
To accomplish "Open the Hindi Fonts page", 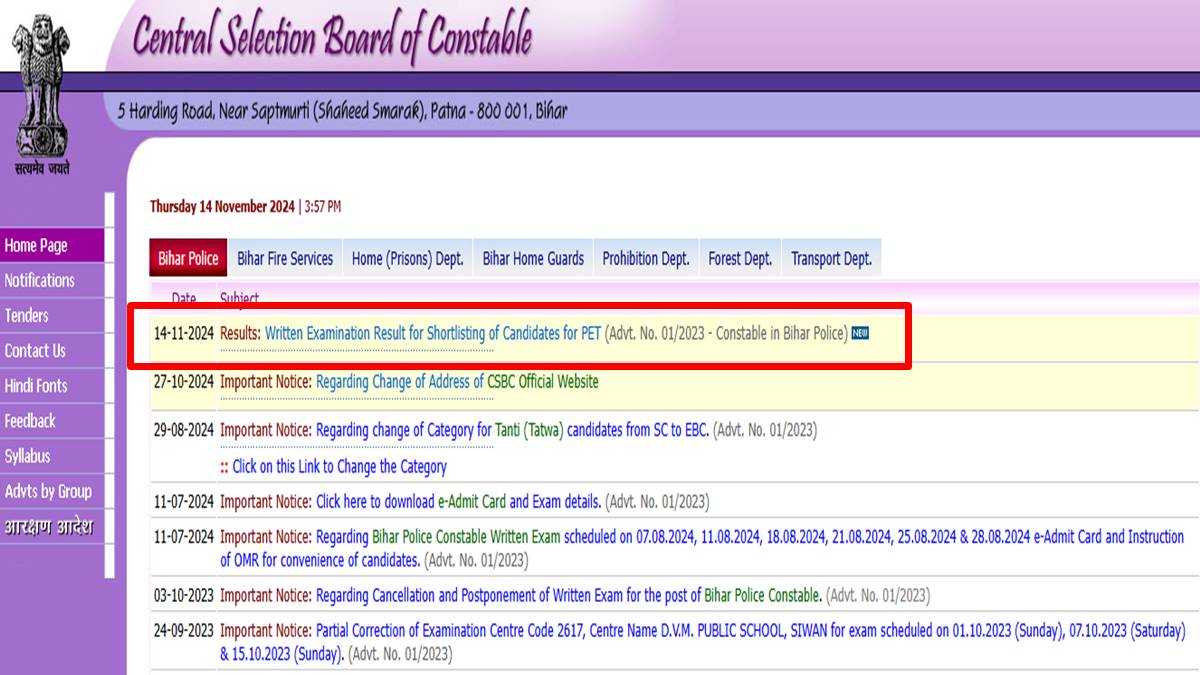I will 39,385.
